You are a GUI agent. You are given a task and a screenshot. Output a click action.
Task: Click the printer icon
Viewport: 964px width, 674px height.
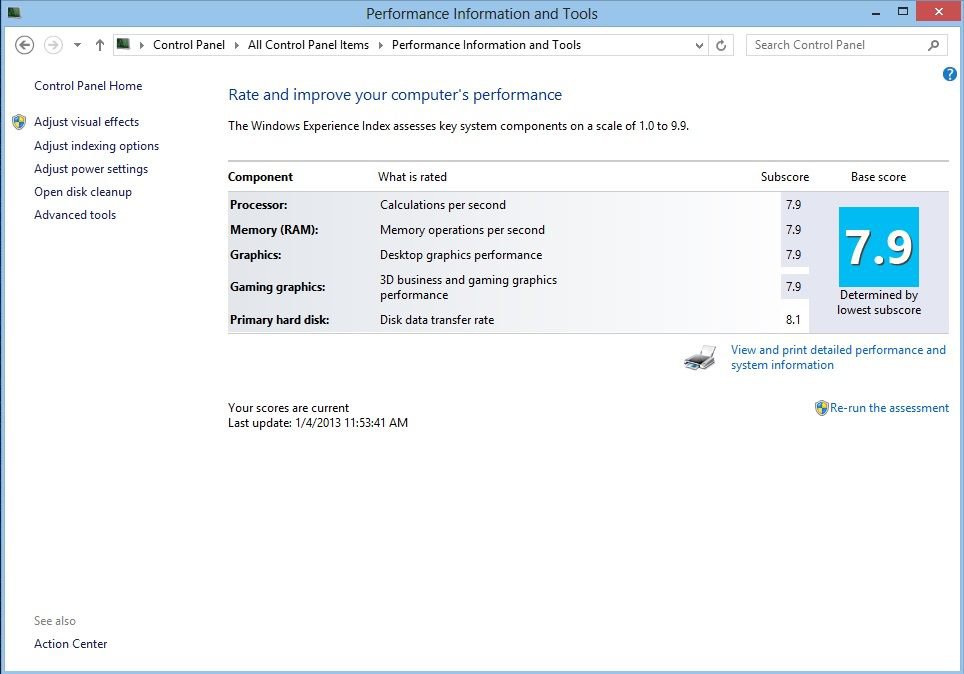[x=700, y=357]
